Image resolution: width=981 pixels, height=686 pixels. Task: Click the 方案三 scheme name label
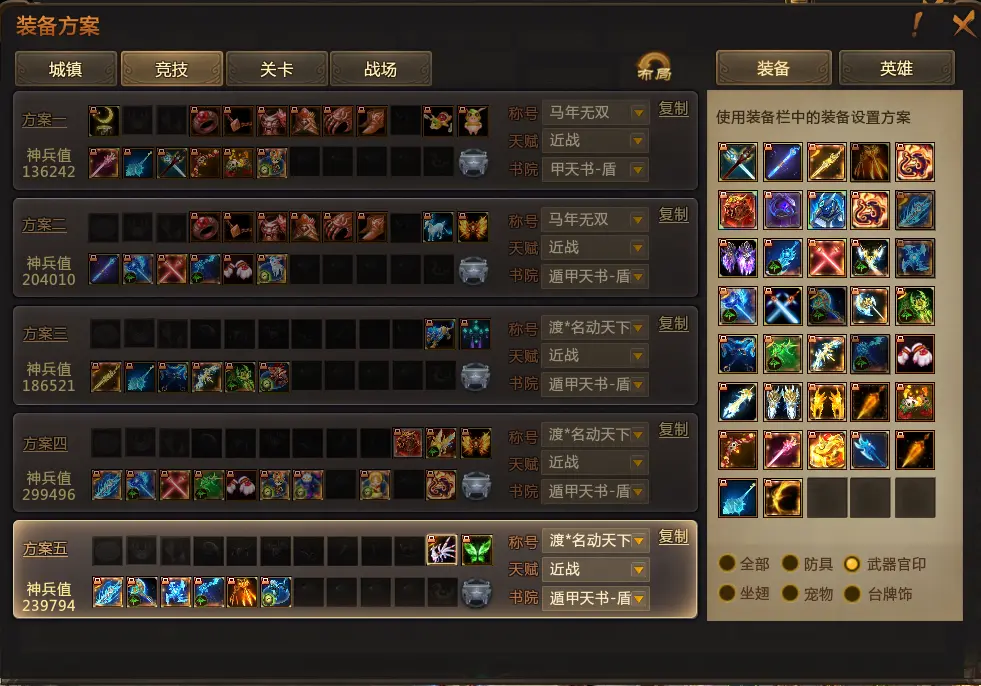click(x=44, y=334)
